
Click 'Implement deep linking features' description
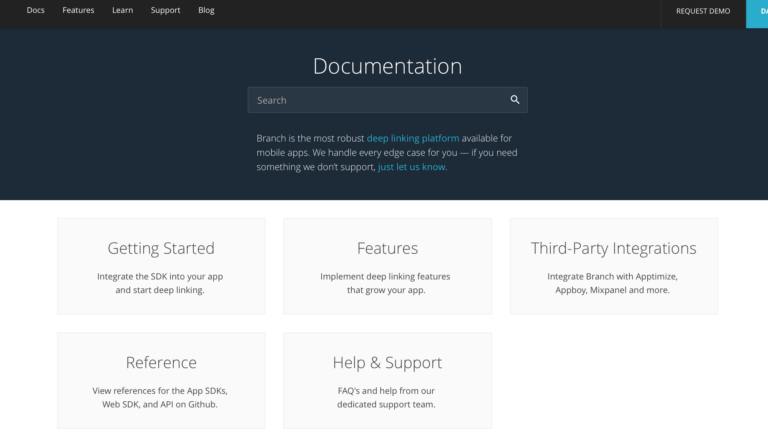coord(385,276)
